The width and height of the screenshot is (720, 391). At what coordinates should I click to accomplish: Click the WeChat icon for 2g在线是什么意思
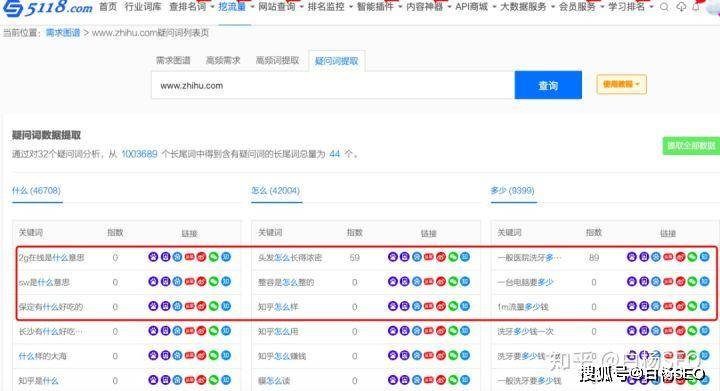pyautogui.click(x=214, y=257)
